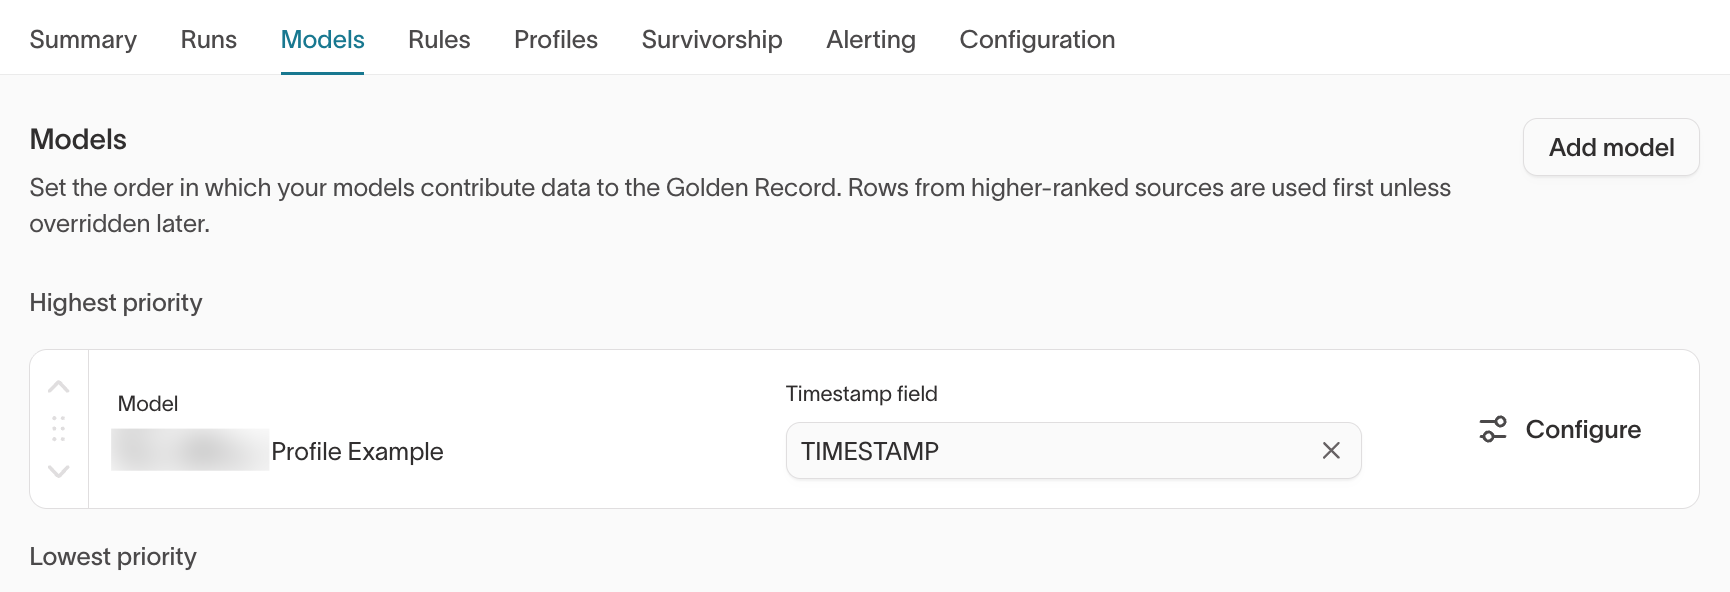Click the move model down arrow

[x=59, y=471]
